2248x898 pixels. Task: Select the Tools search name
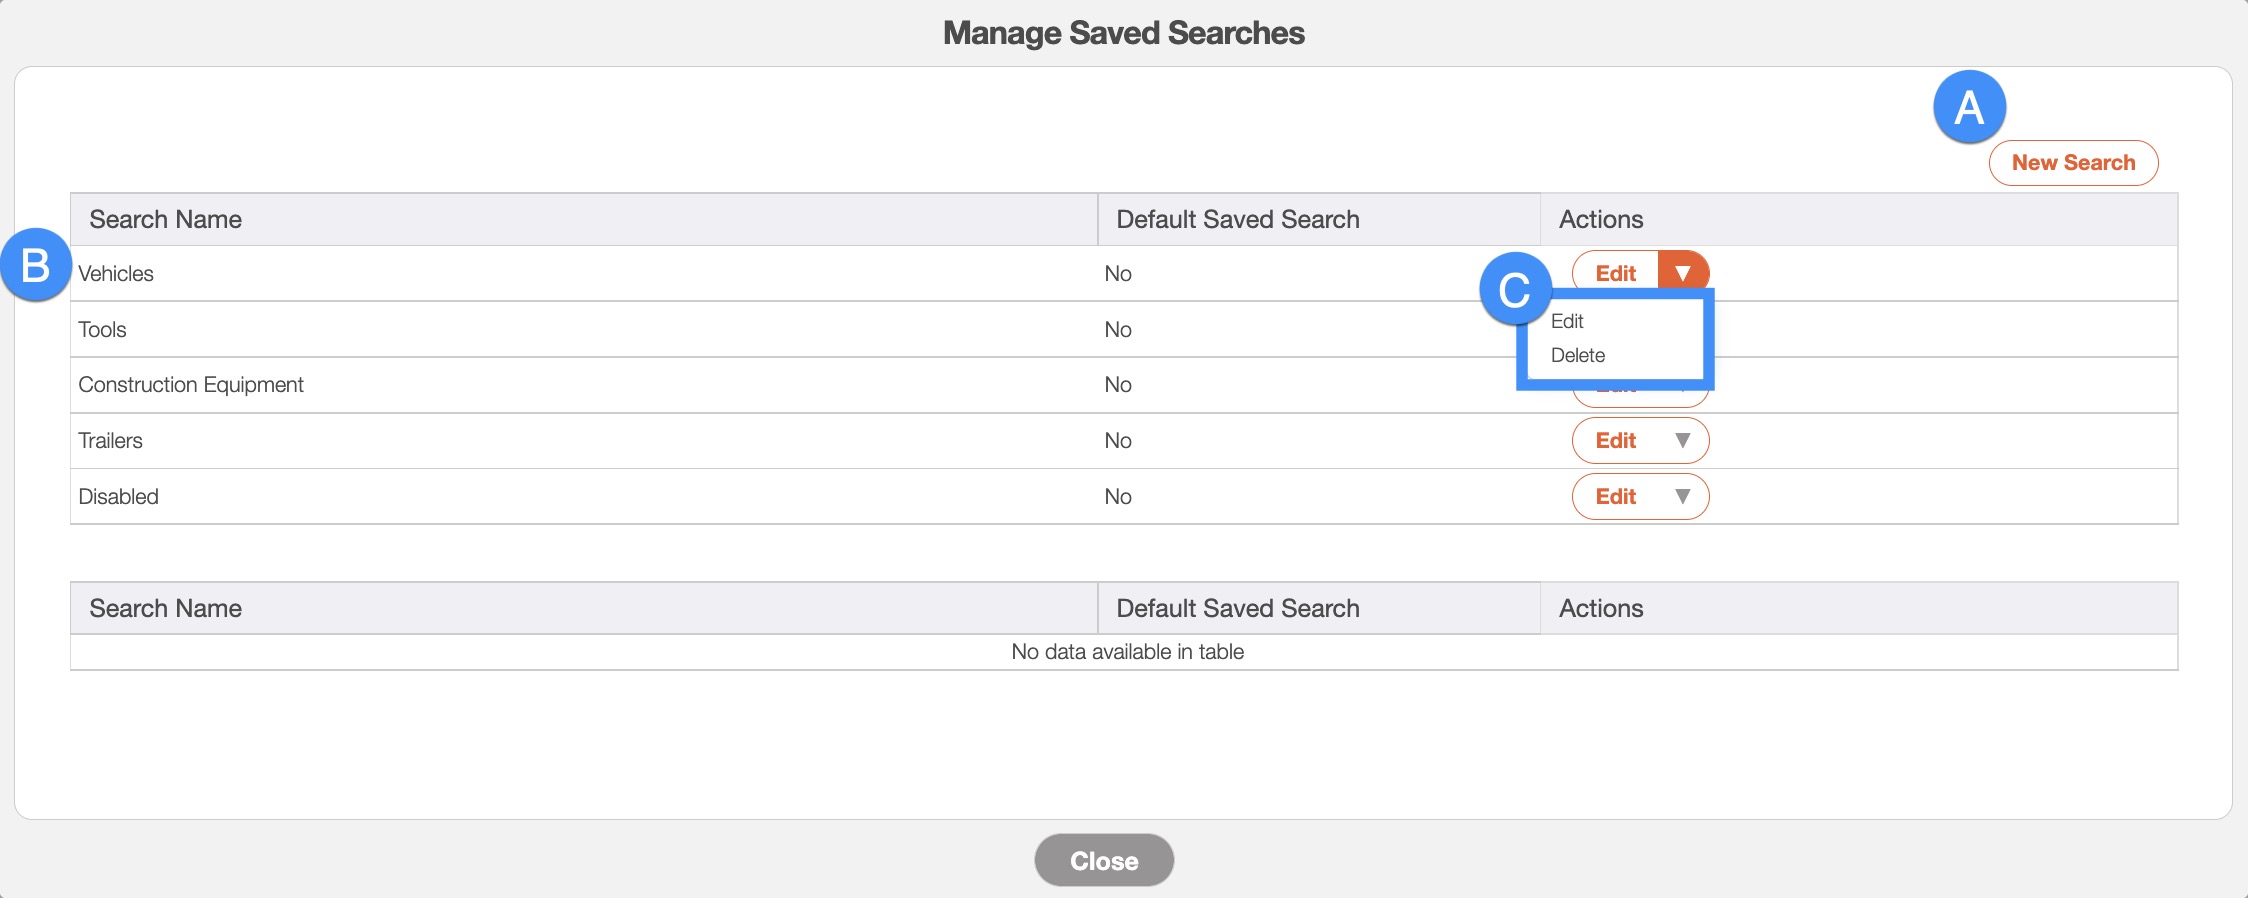pyautogui.click(x=102, y=330)
